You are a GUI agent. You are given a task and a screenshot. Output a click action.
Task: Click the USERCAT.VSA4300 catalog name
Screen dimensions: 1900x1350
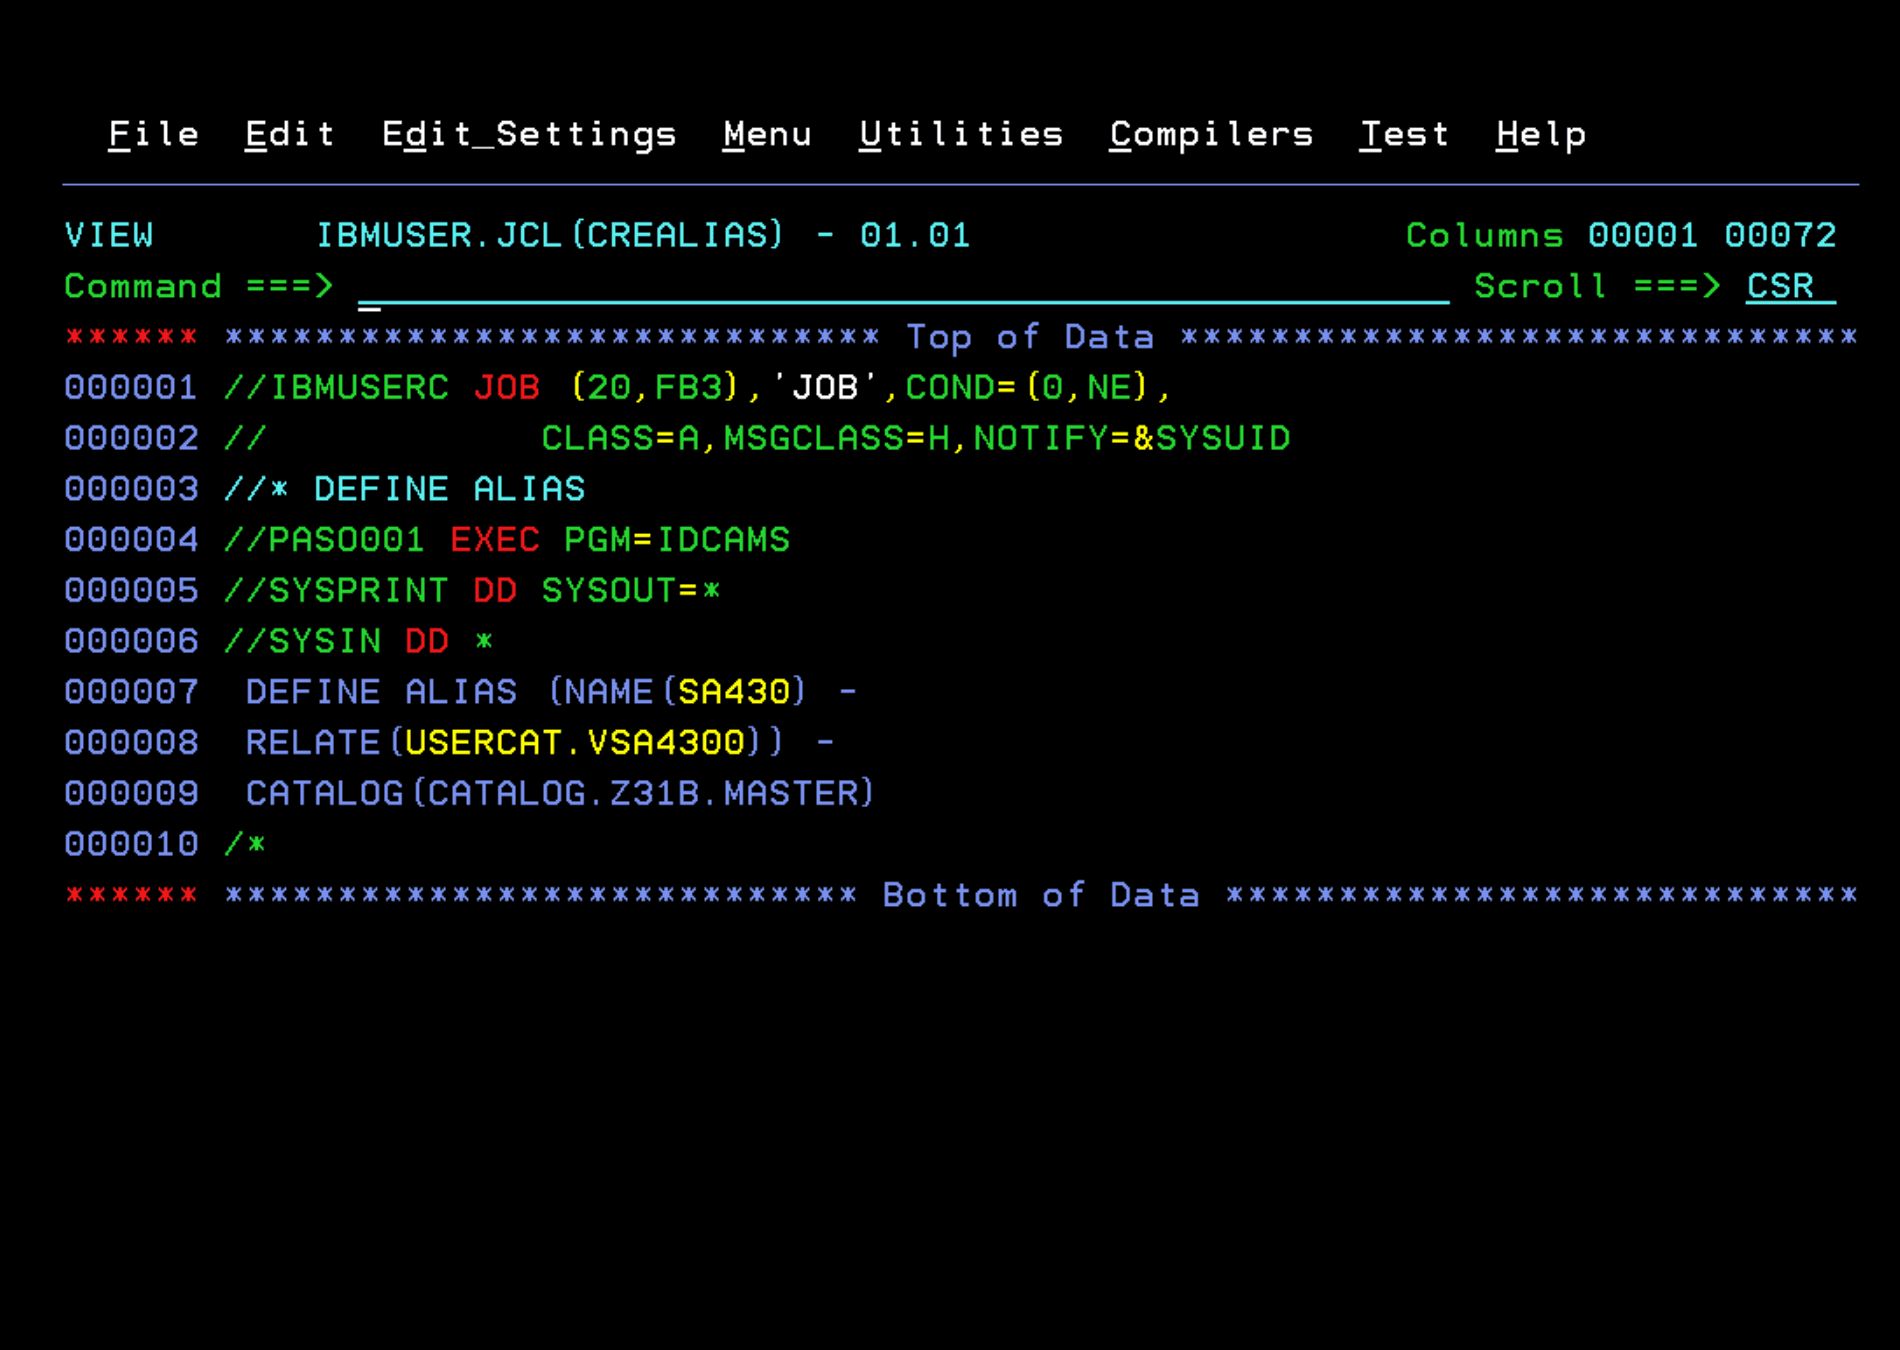[x=577, y=742]
